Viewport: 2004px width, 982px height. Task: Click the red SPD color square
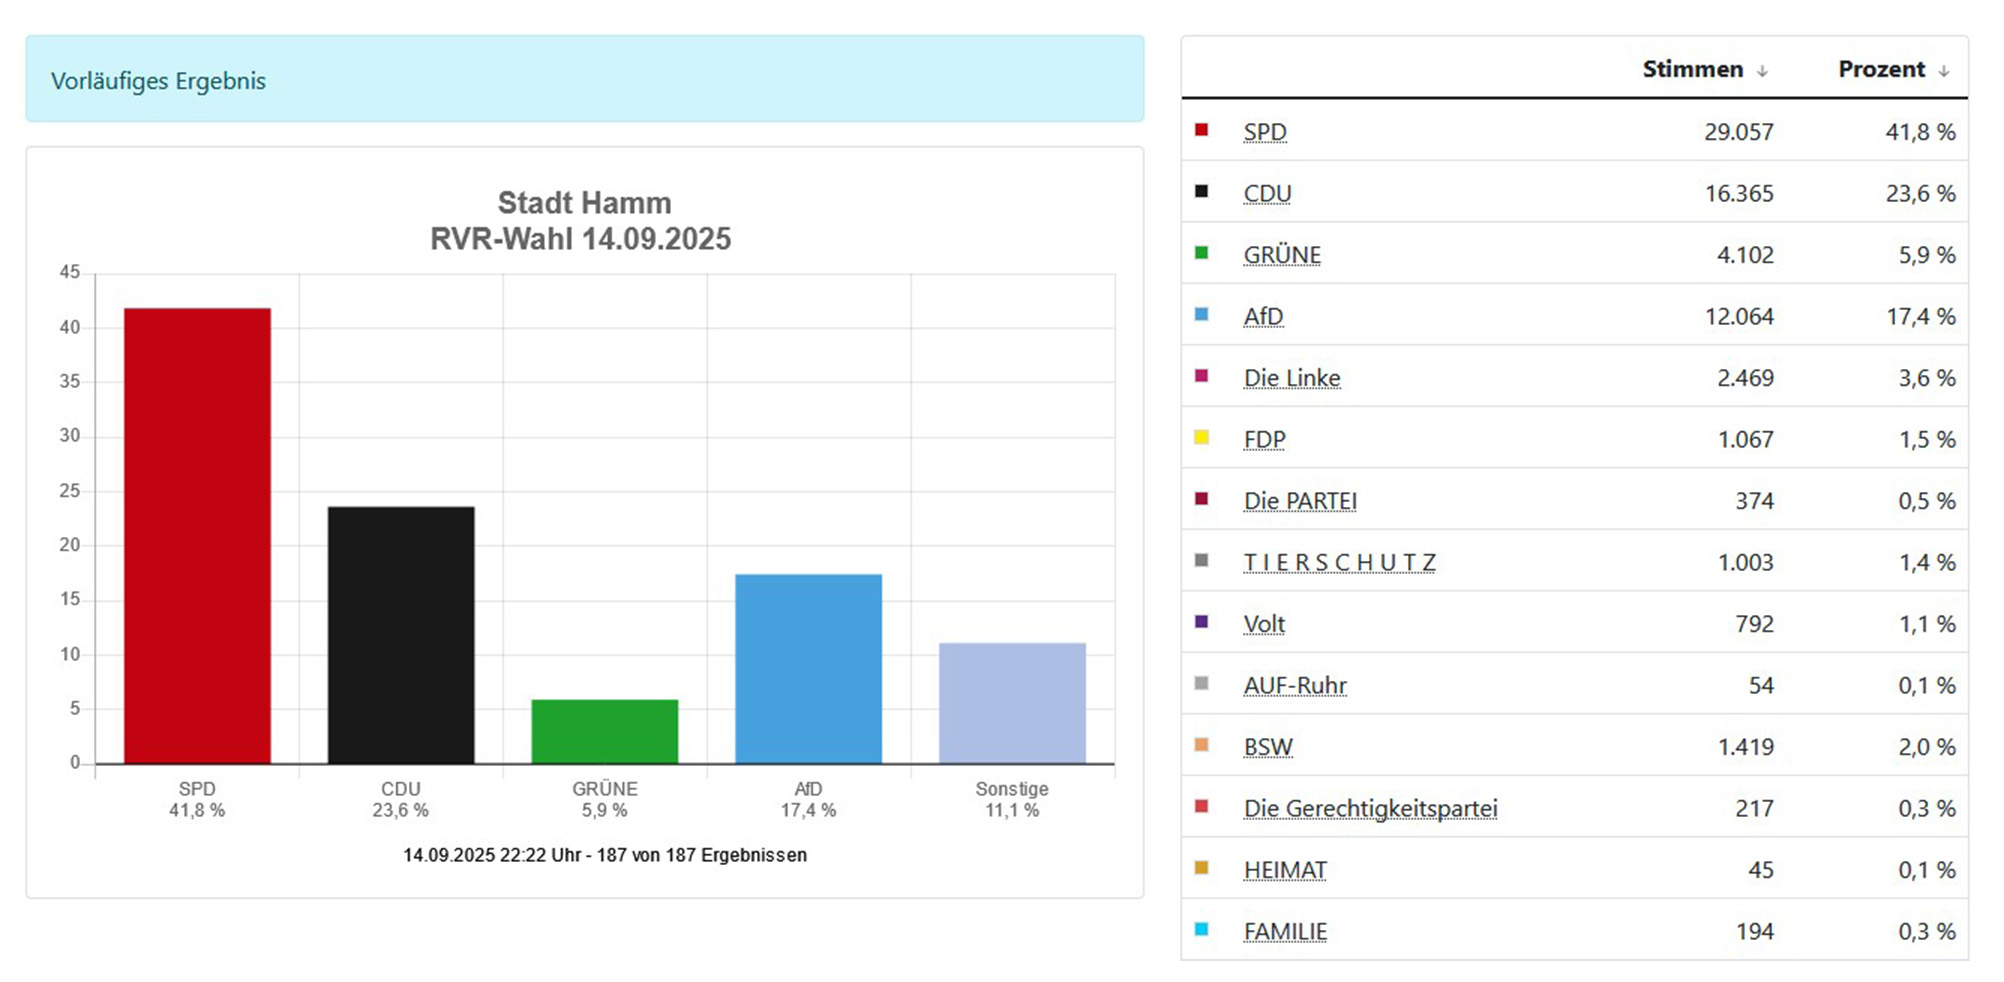tap(1202, 130)
